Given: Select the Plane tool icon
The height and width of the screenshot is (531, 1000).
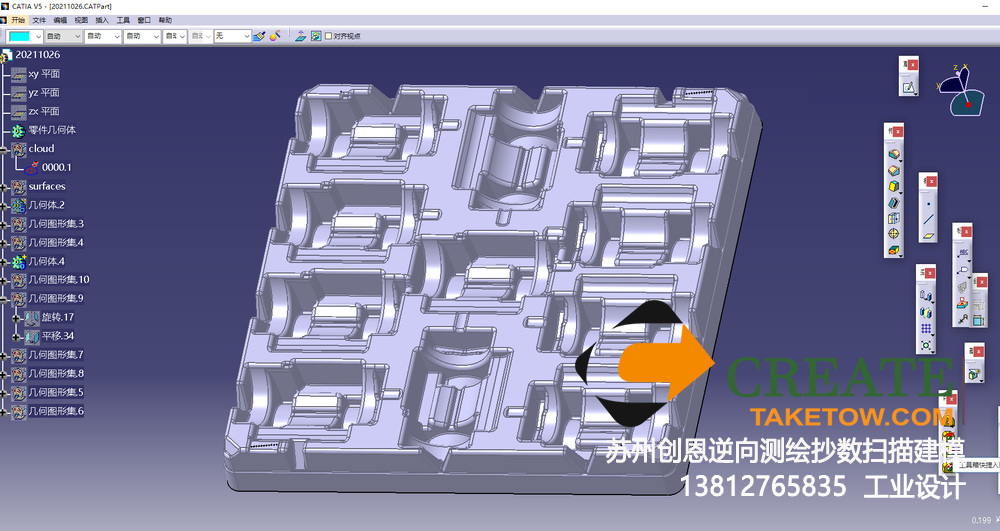Looking at the screenshot, I should click(929, 235).
